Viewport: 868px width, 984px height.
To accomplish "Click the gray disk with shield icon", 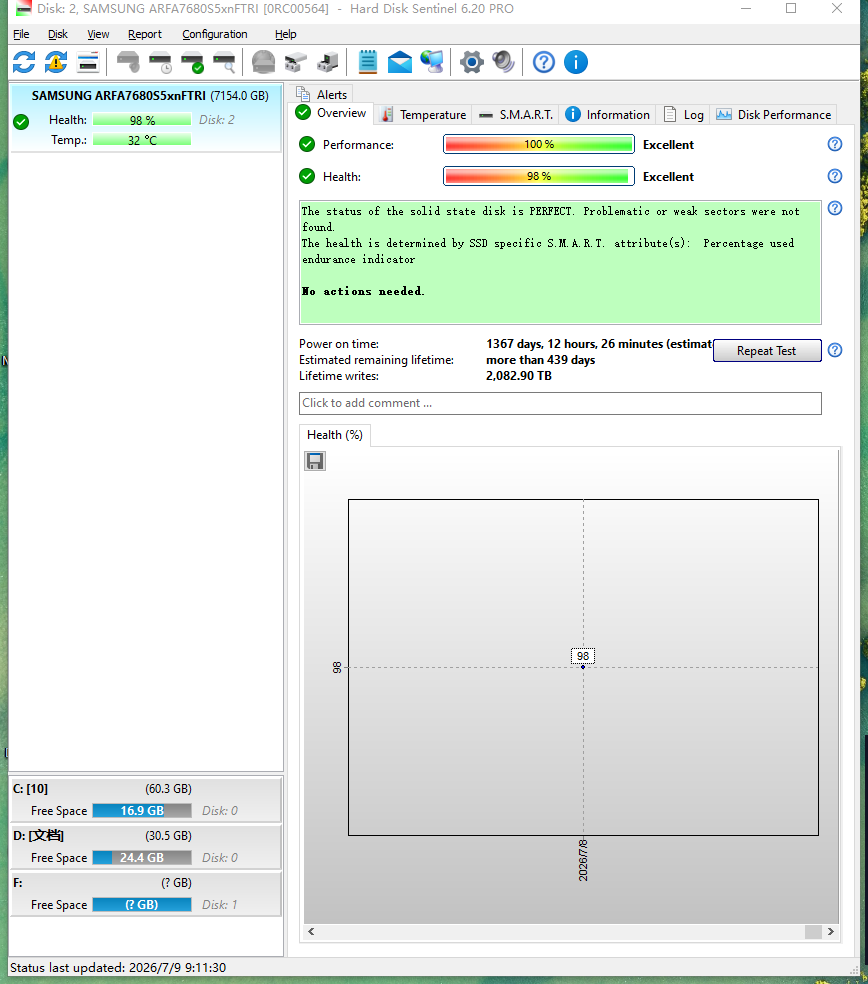I will click(x=128, y=62).
